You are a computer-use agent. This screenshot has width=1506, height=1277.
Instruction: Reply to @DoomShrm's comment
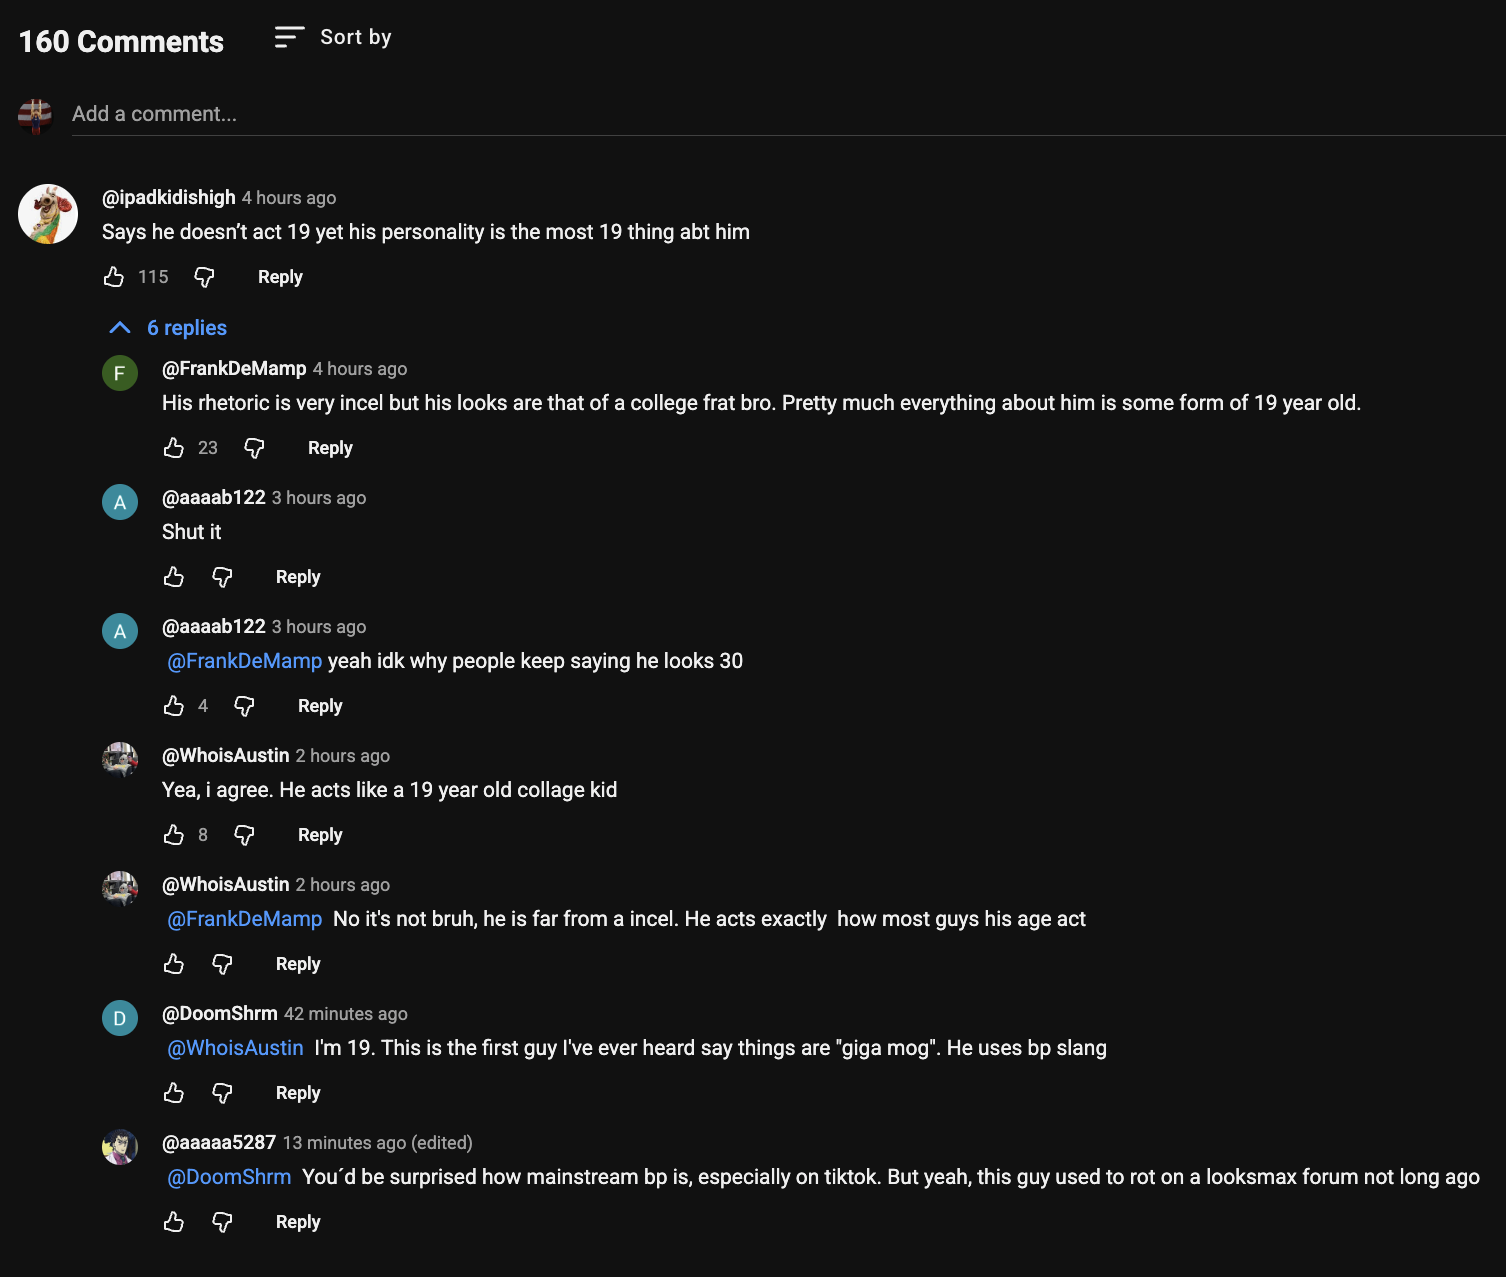coord(298,1093)
